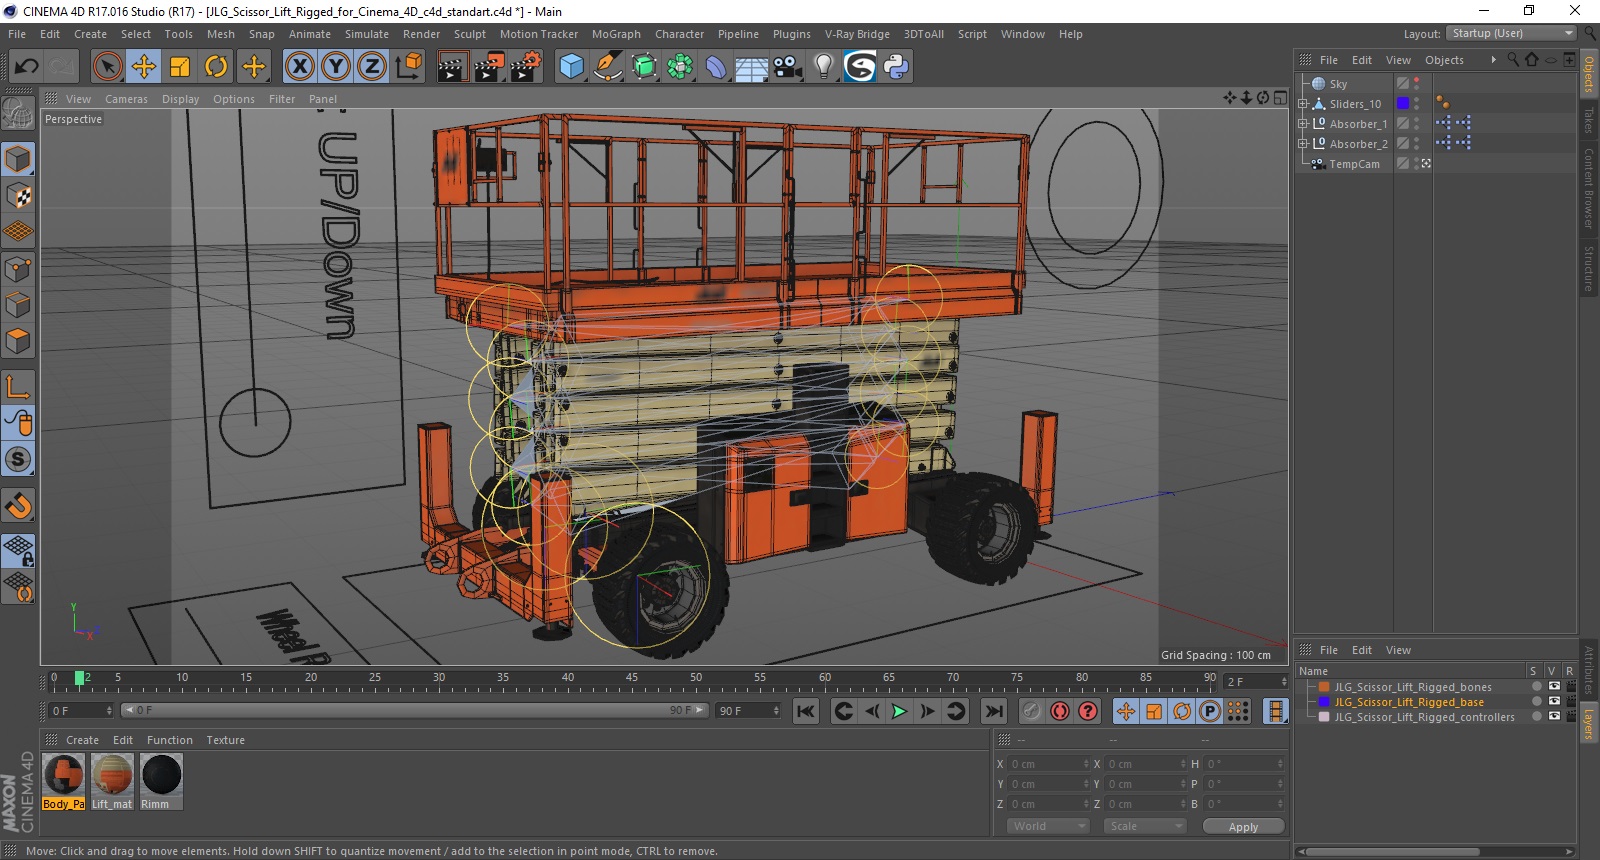Expand the Sliders_10 object tree
The image size is (1600, 860).
click(x=1303, y=104)
